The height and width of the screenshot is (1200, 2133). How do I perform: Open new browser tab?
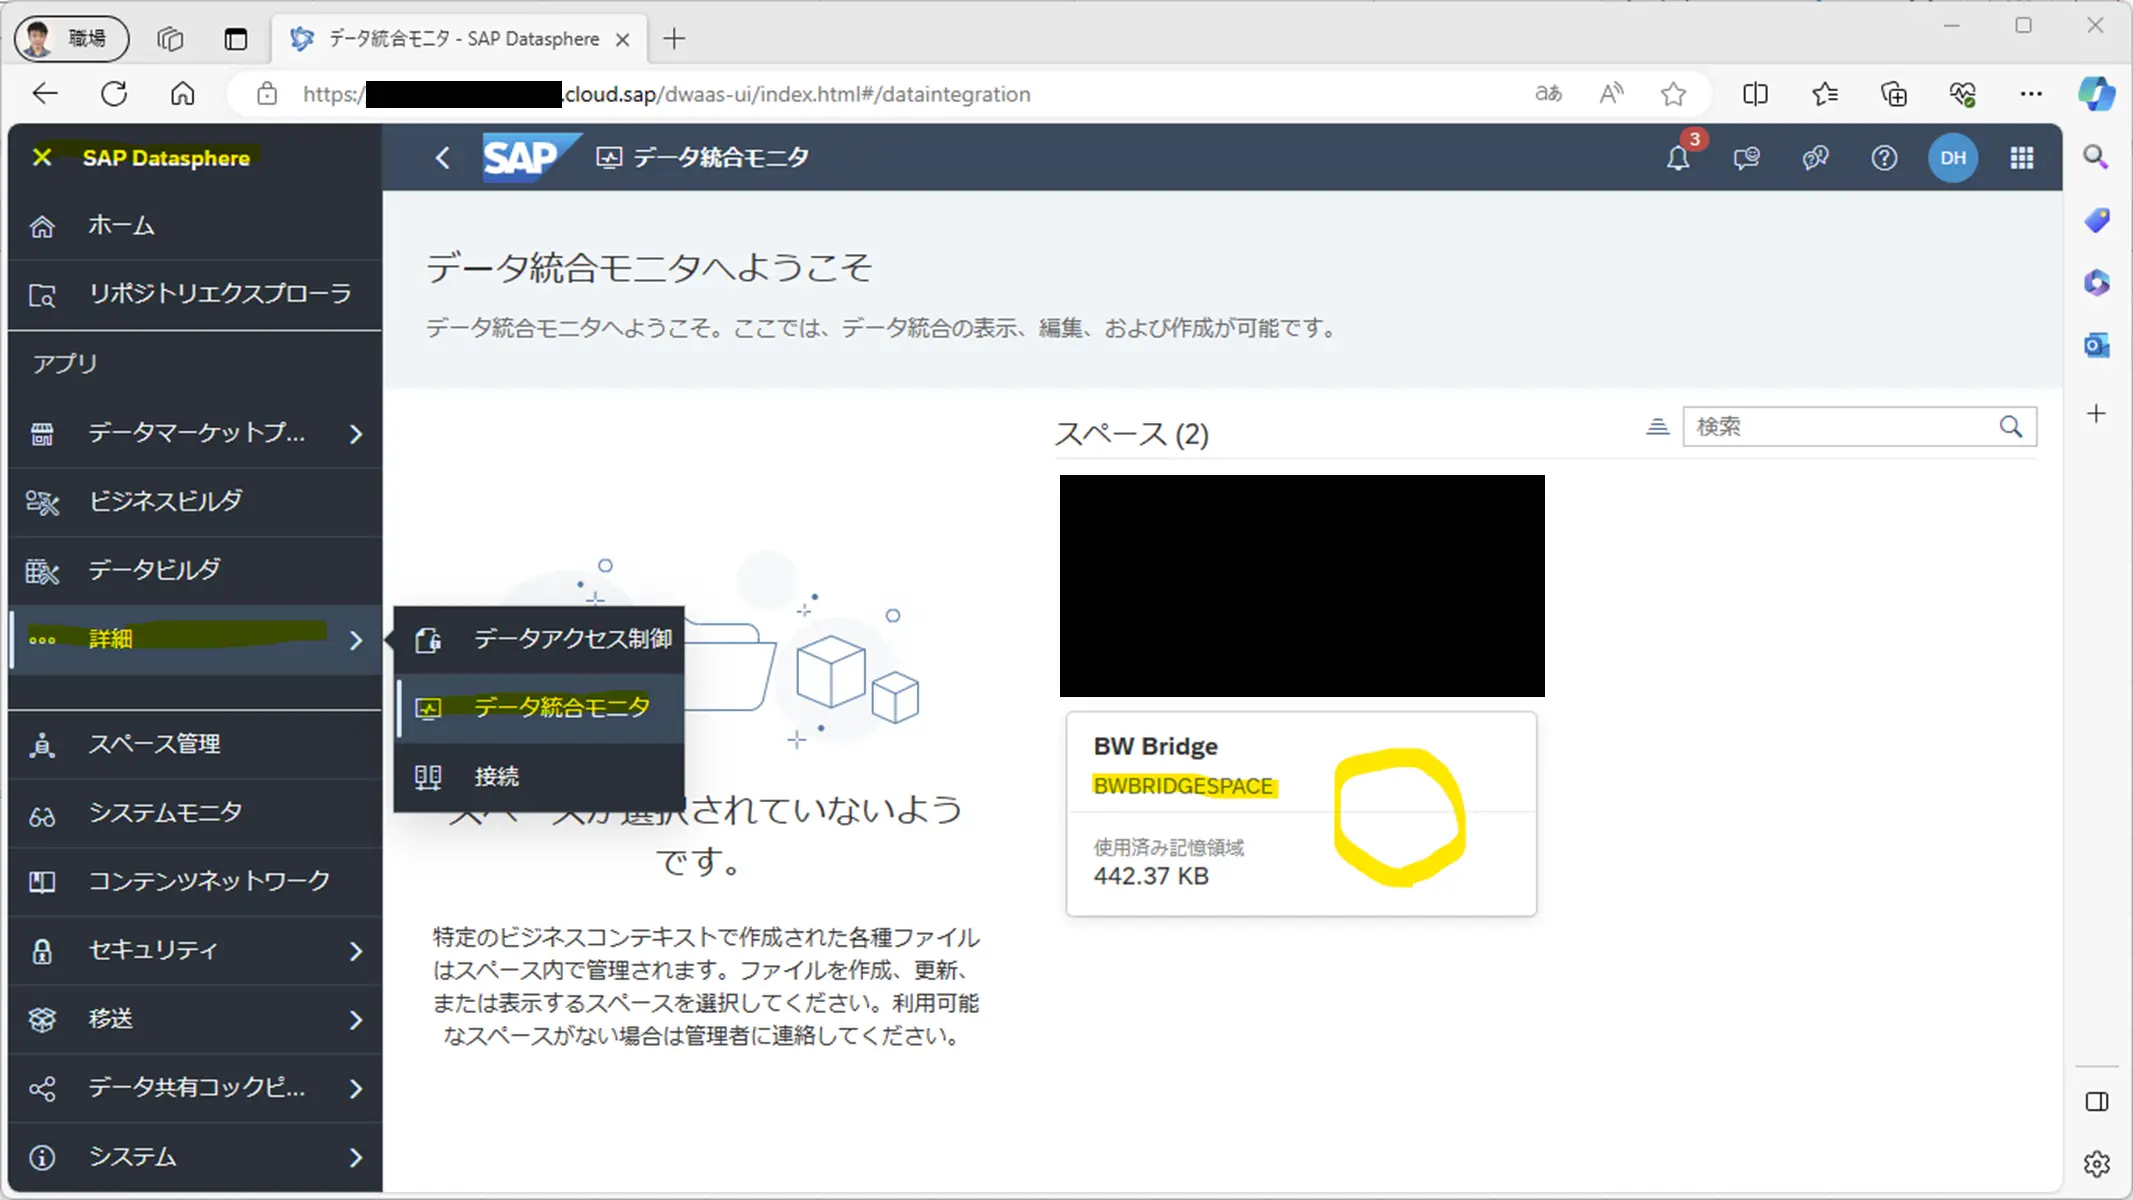tap(674, 39)
